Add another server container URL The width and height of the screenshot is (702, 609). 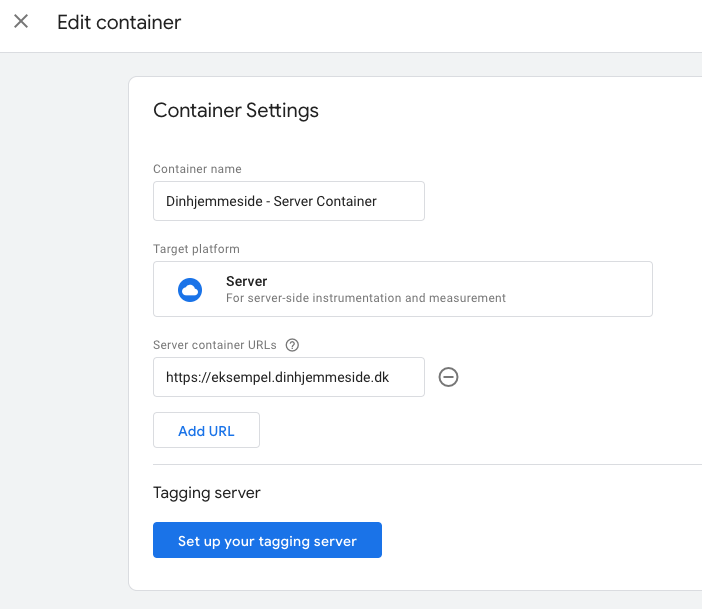point(206,430)
